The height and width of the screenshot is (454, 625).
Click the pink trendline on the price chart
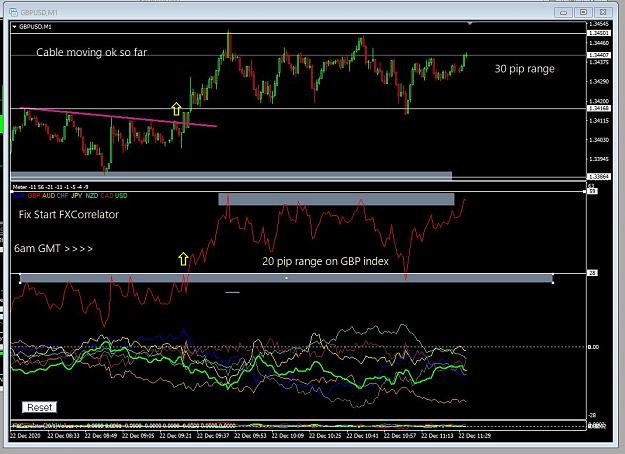point(118,117)
